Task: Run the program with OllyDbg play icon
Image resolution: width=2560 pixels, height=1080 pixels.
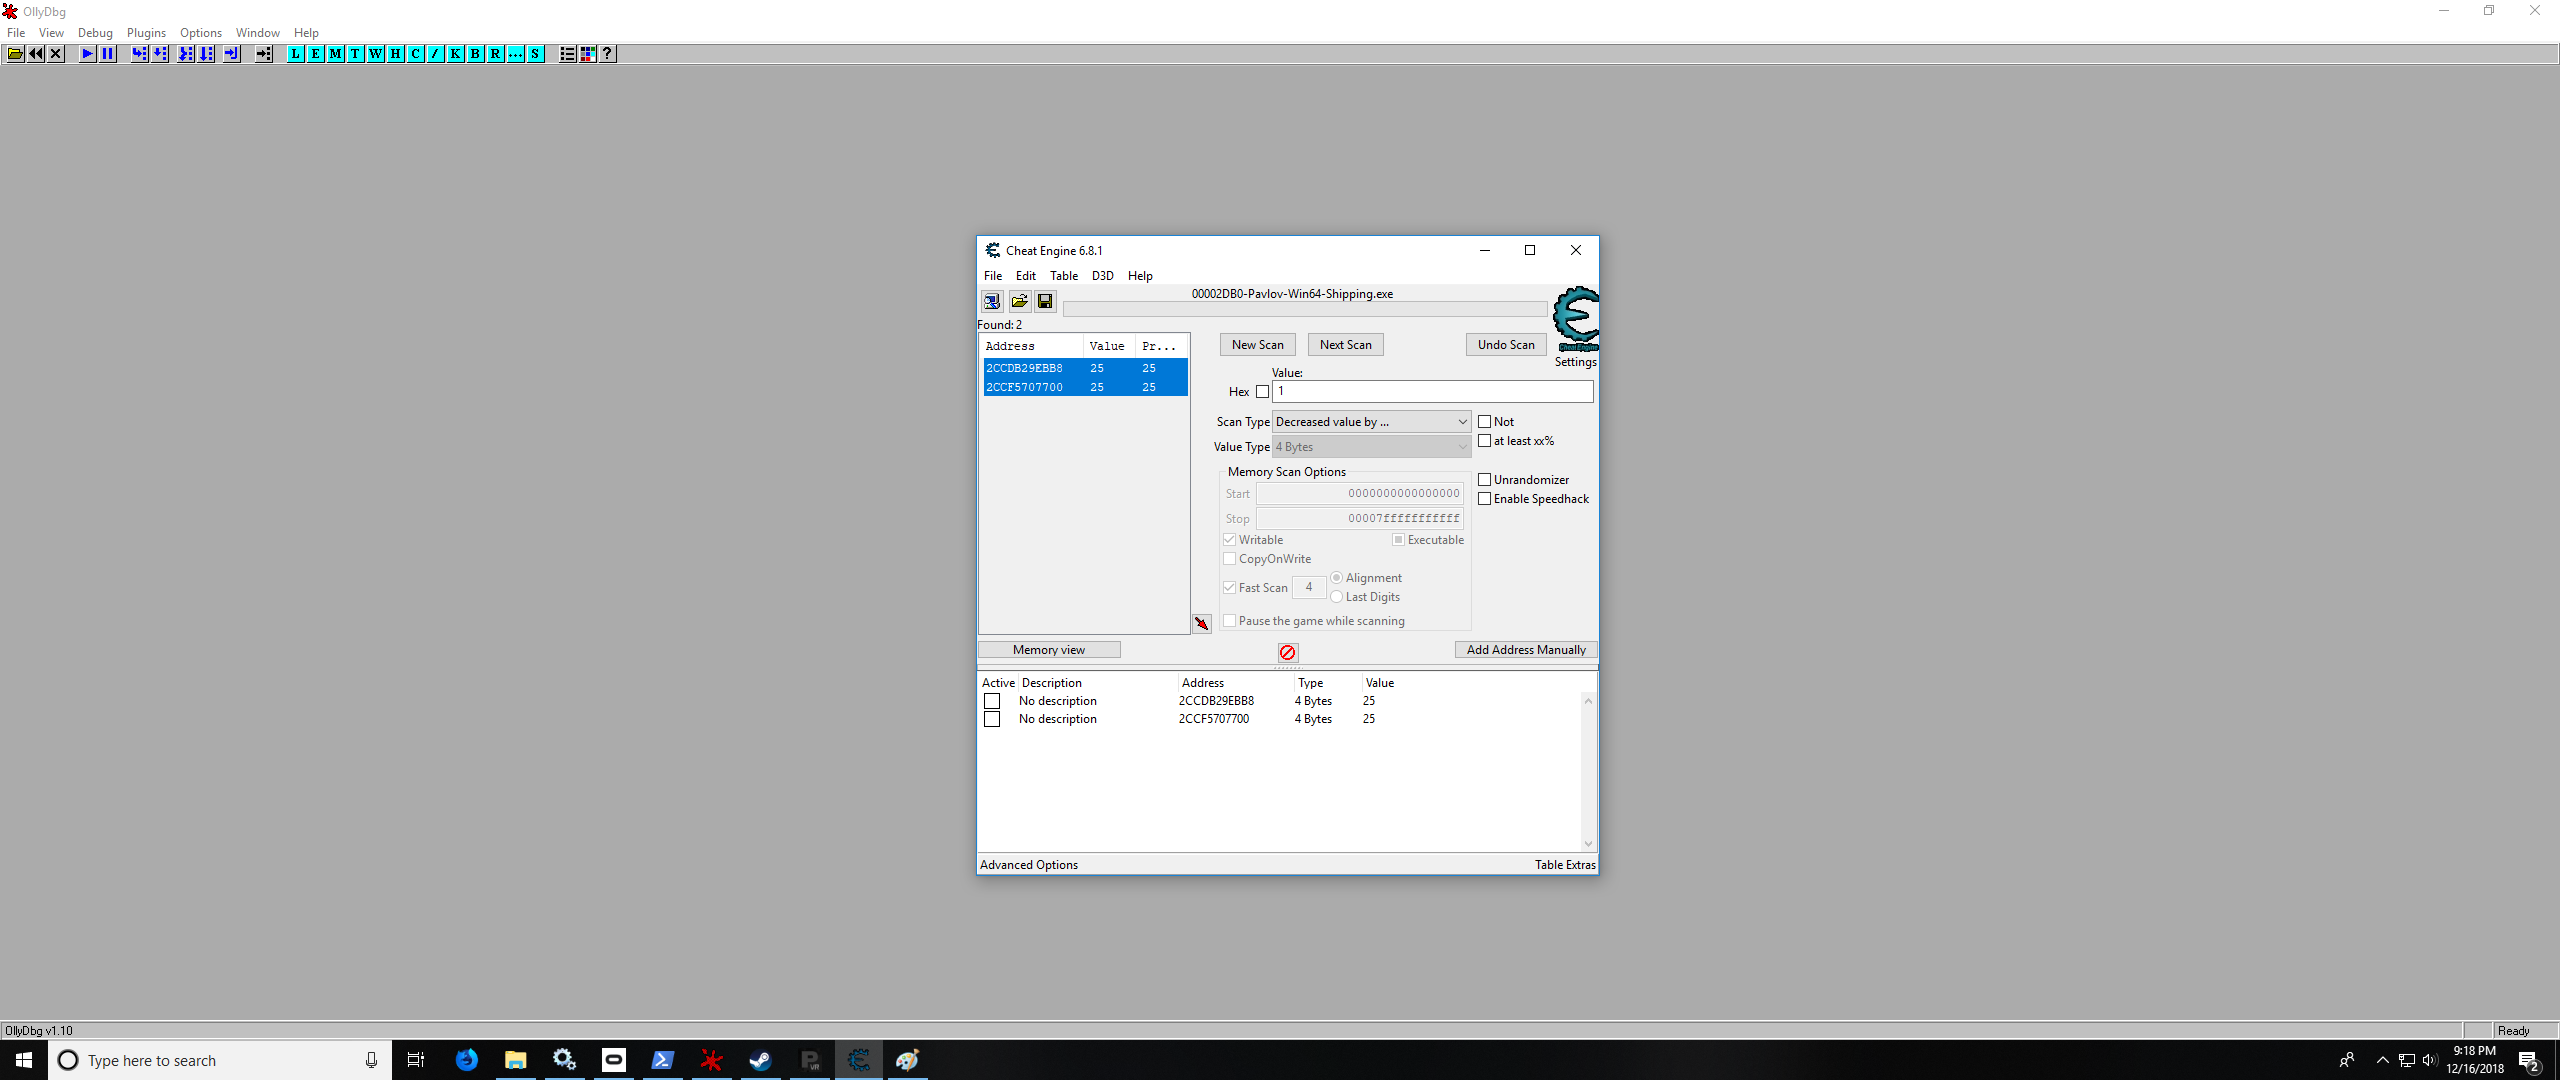Action: [x=88, y=54]
